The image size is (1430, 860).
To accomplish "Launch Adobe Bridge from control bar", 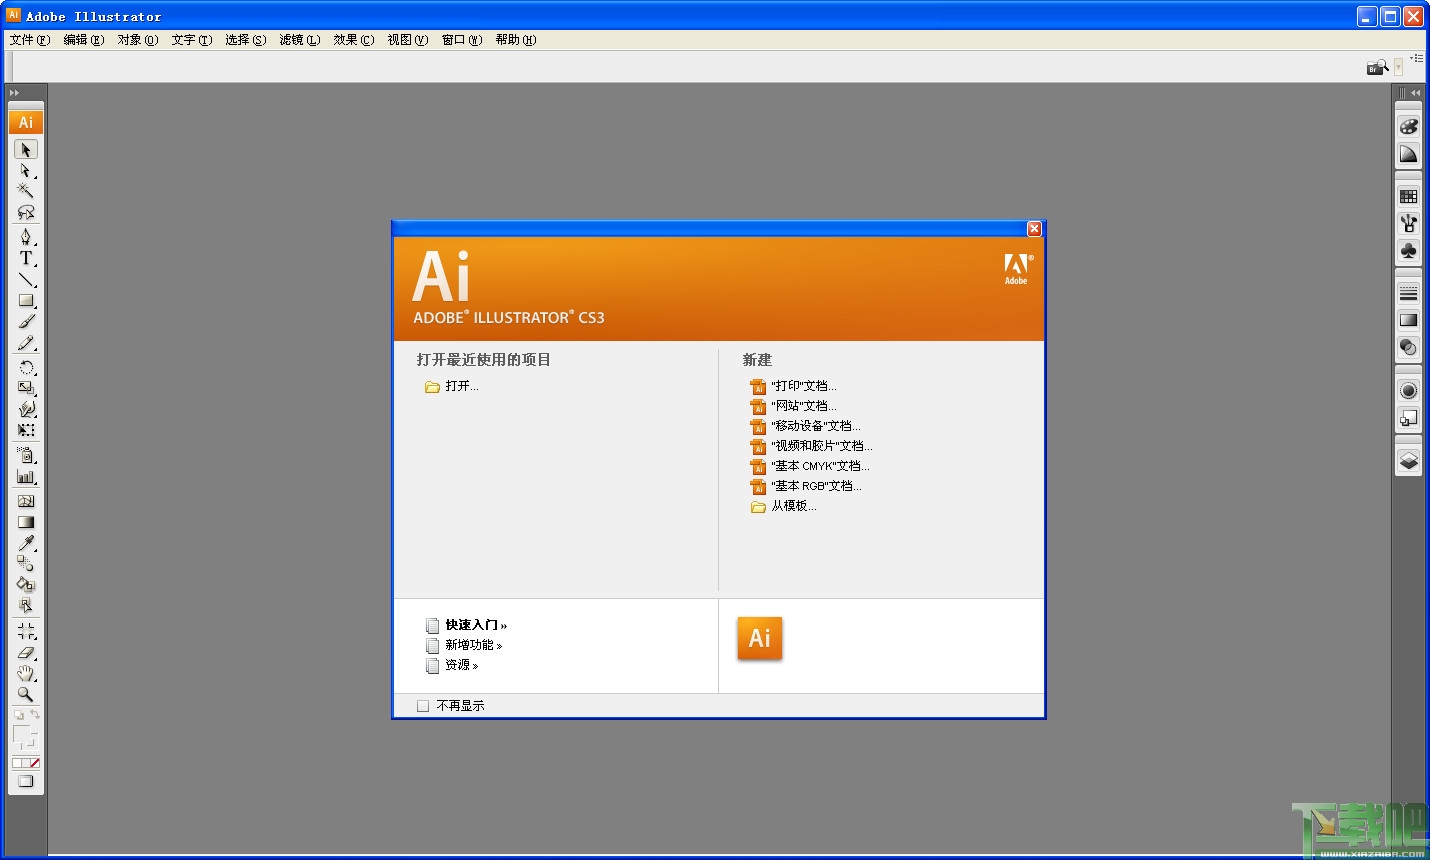I will tap(1377, 67).
